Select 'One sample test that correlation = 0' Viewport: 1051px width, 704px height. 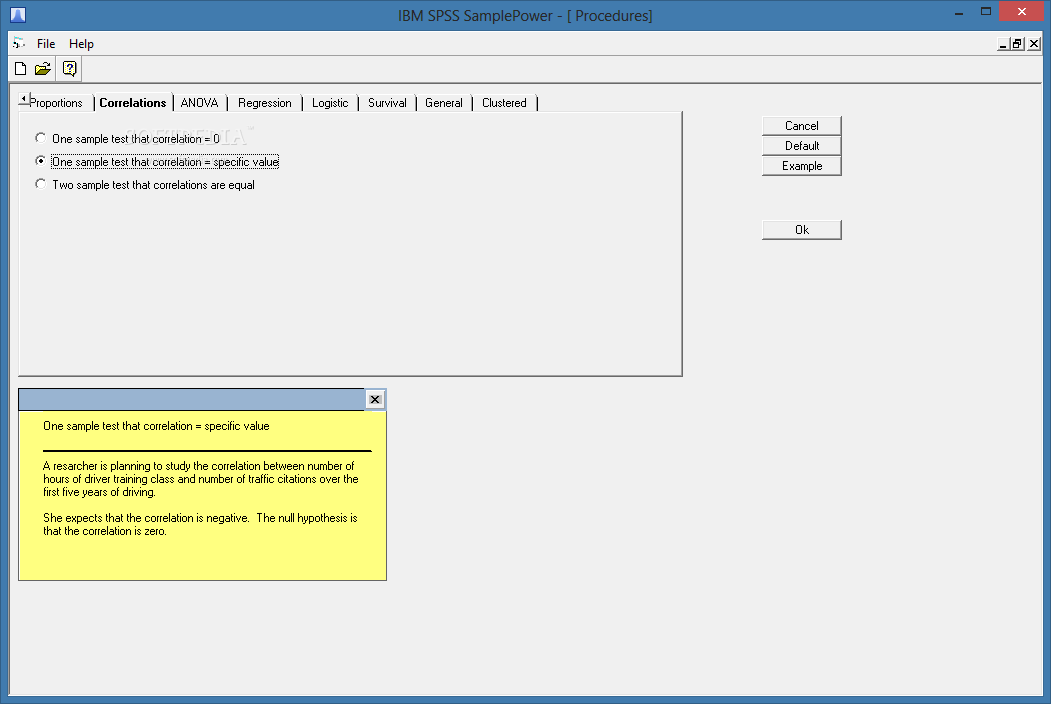pyautogui.click(x=127, y=139)
